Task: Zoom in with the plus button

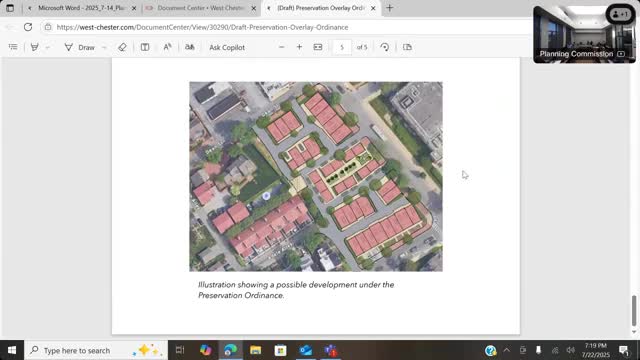Action: pos(299,47)
